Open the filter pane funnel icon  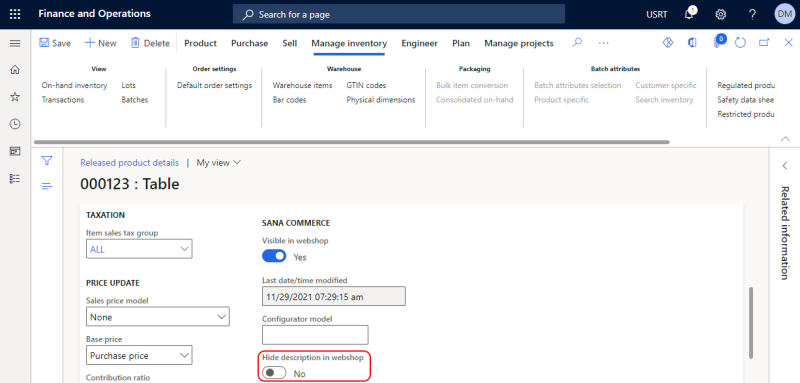pyautogui.click(x=47, y=161)
